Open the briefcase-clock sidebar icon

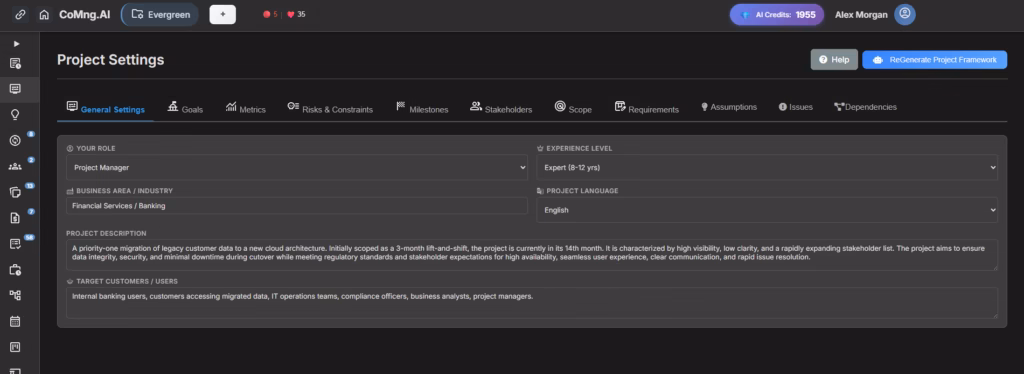pyautogui.click(x=15, y=270)
